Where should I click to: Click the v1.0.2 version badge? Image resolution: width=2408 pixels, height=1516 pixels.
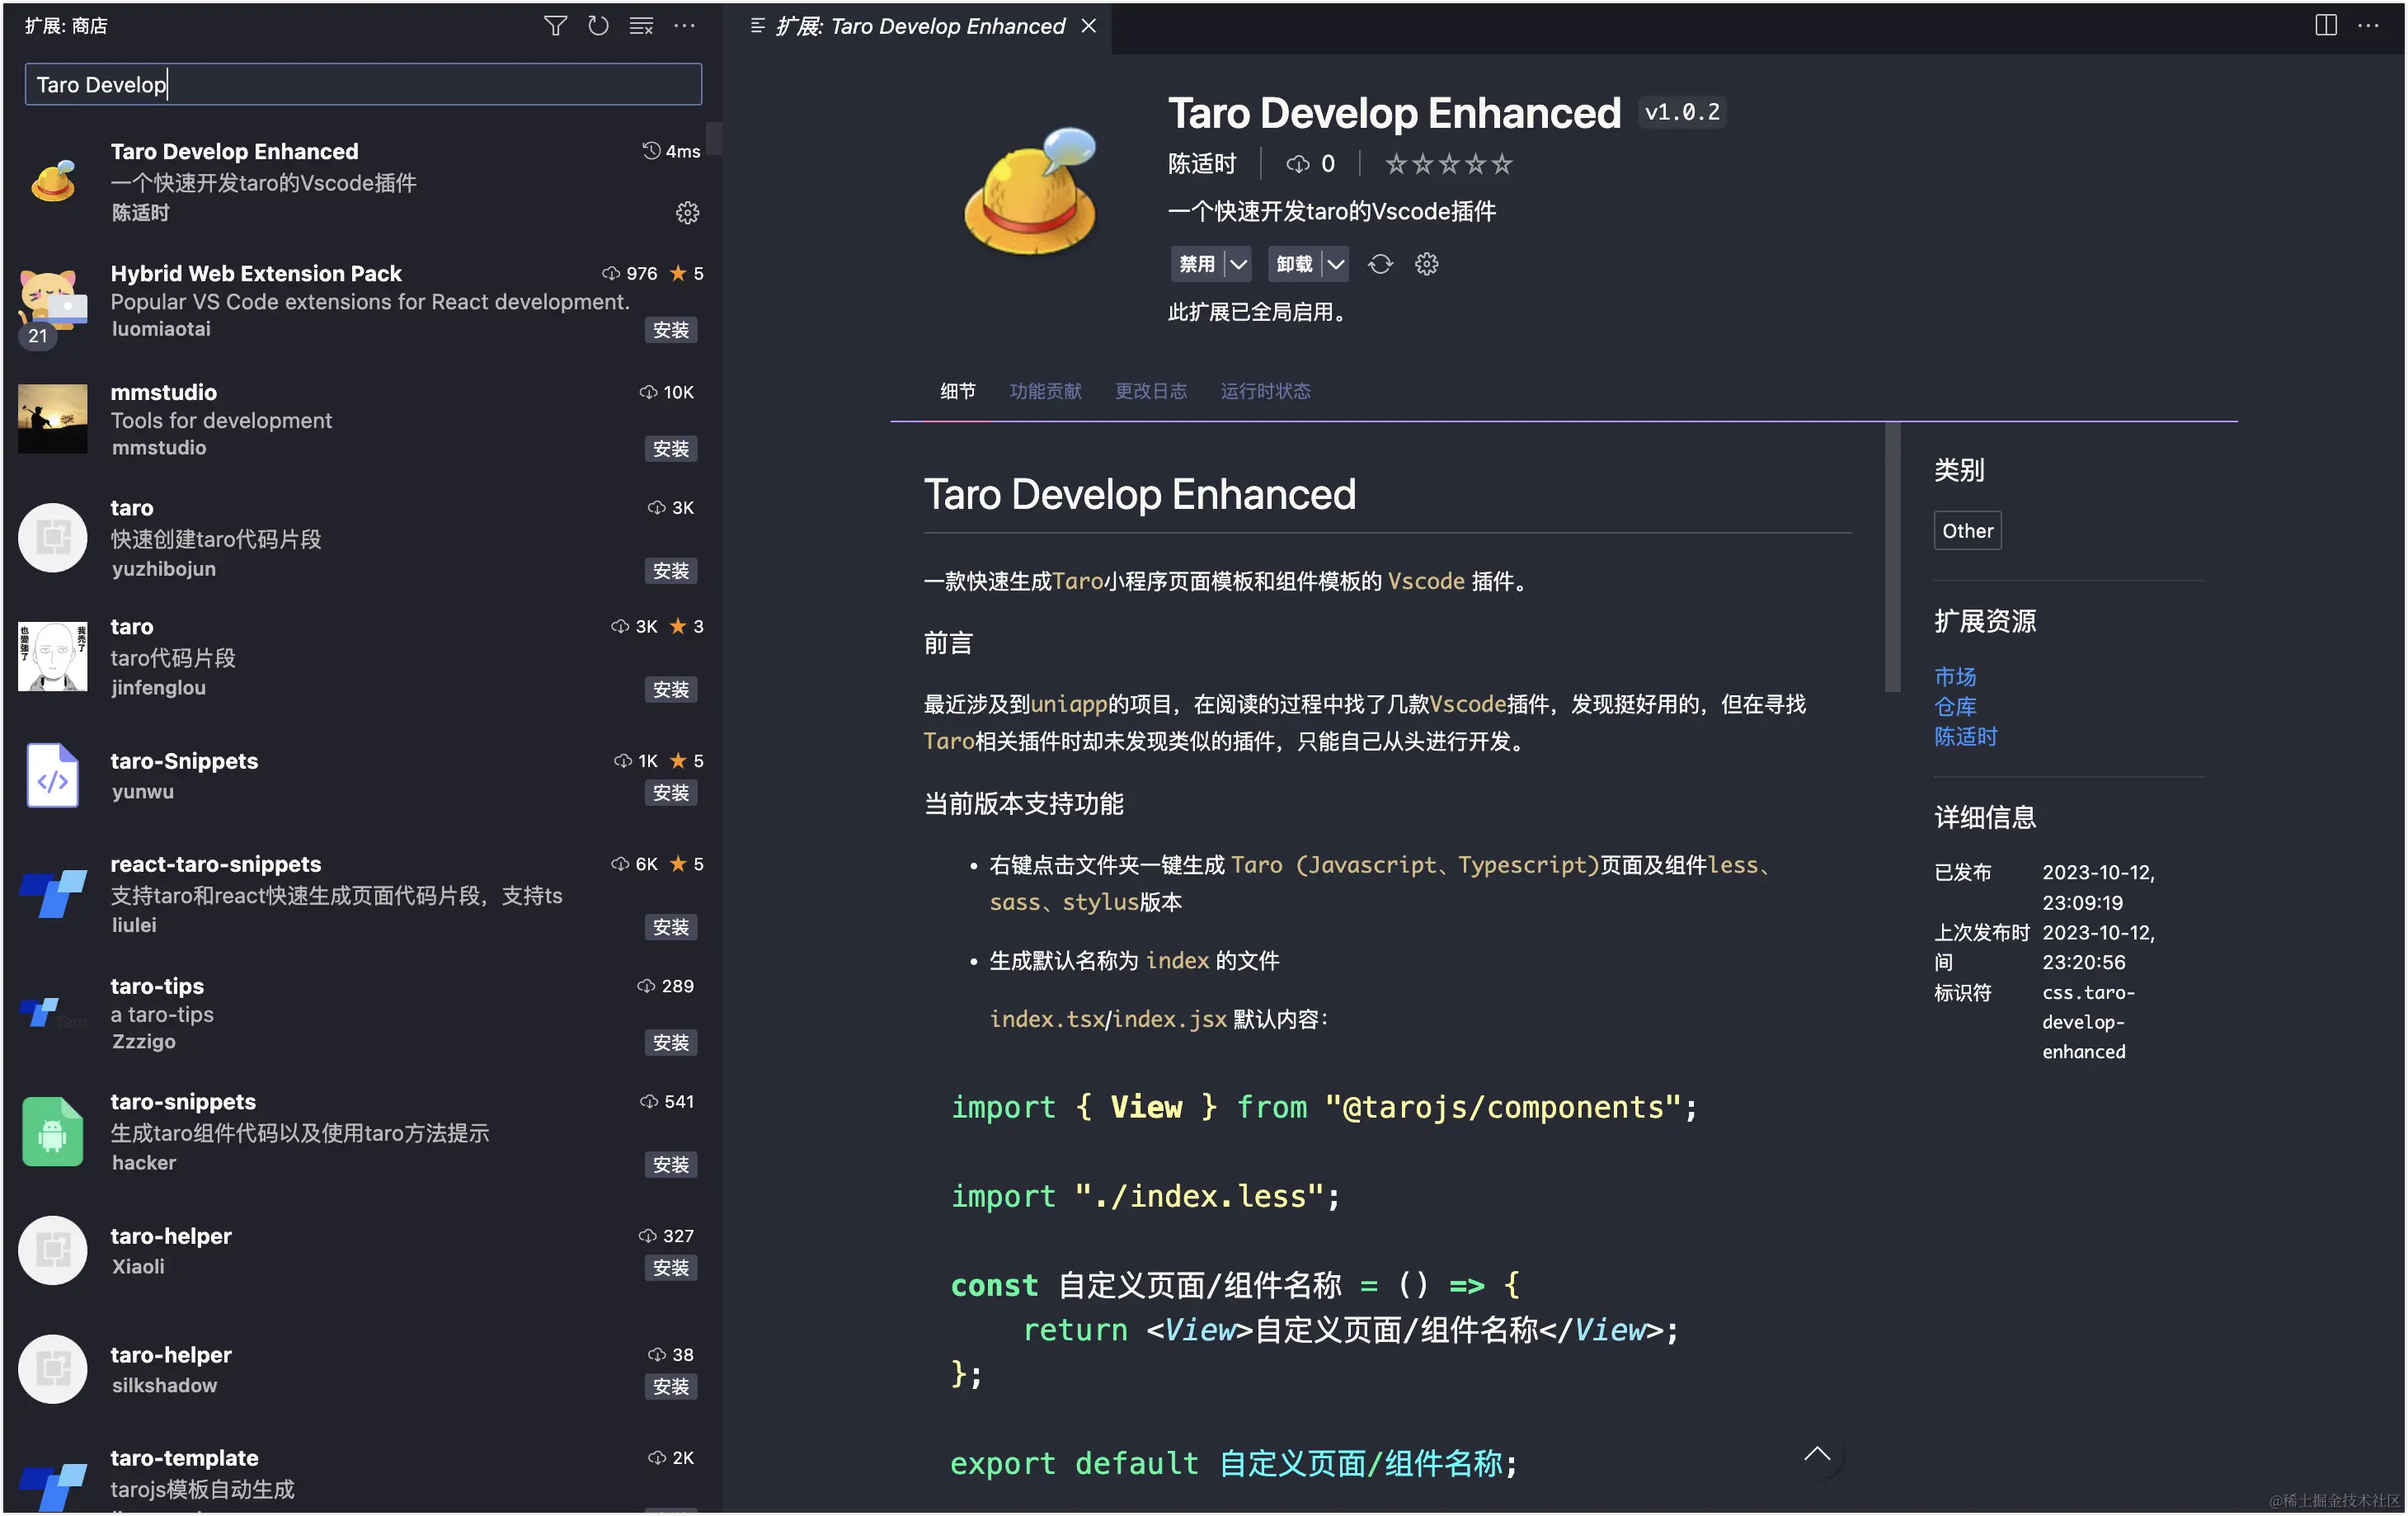click(x=1683, y=112)
